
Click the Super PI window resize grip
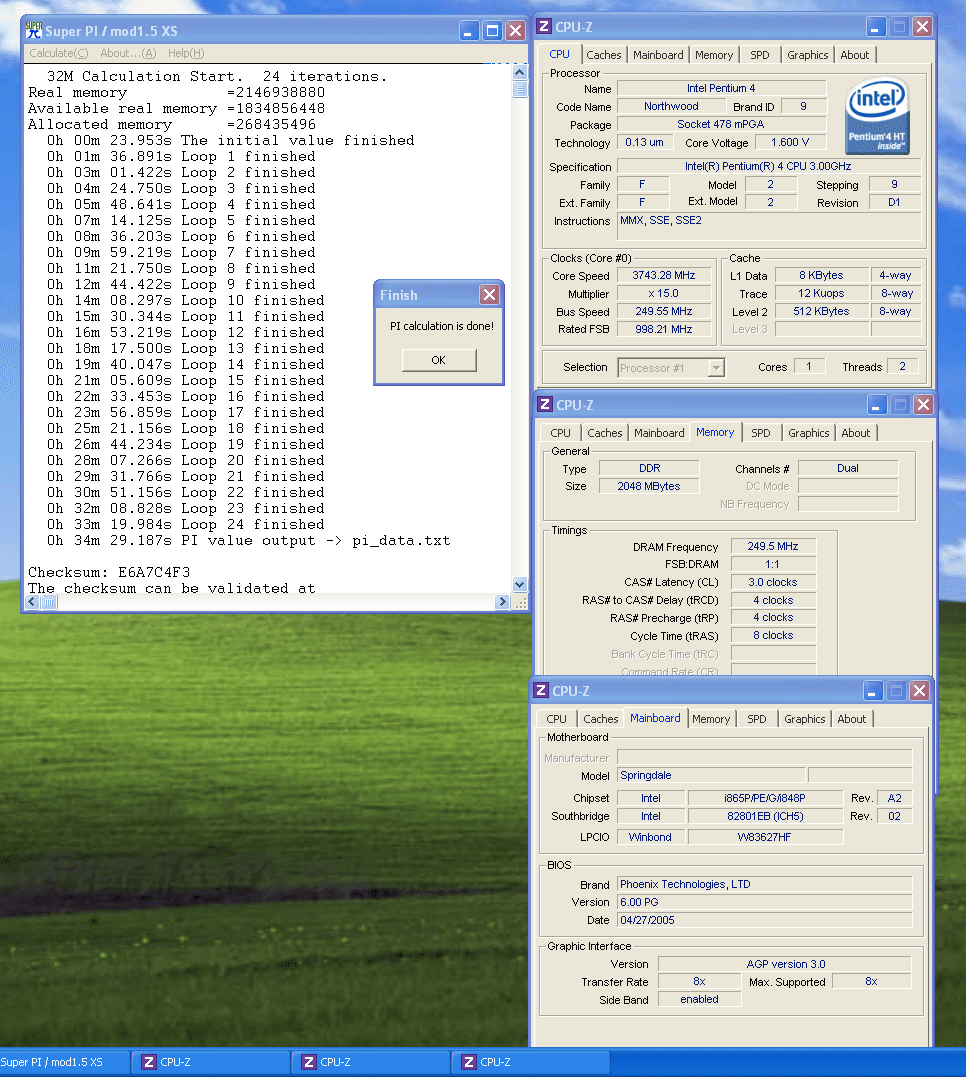coord(520,602)
